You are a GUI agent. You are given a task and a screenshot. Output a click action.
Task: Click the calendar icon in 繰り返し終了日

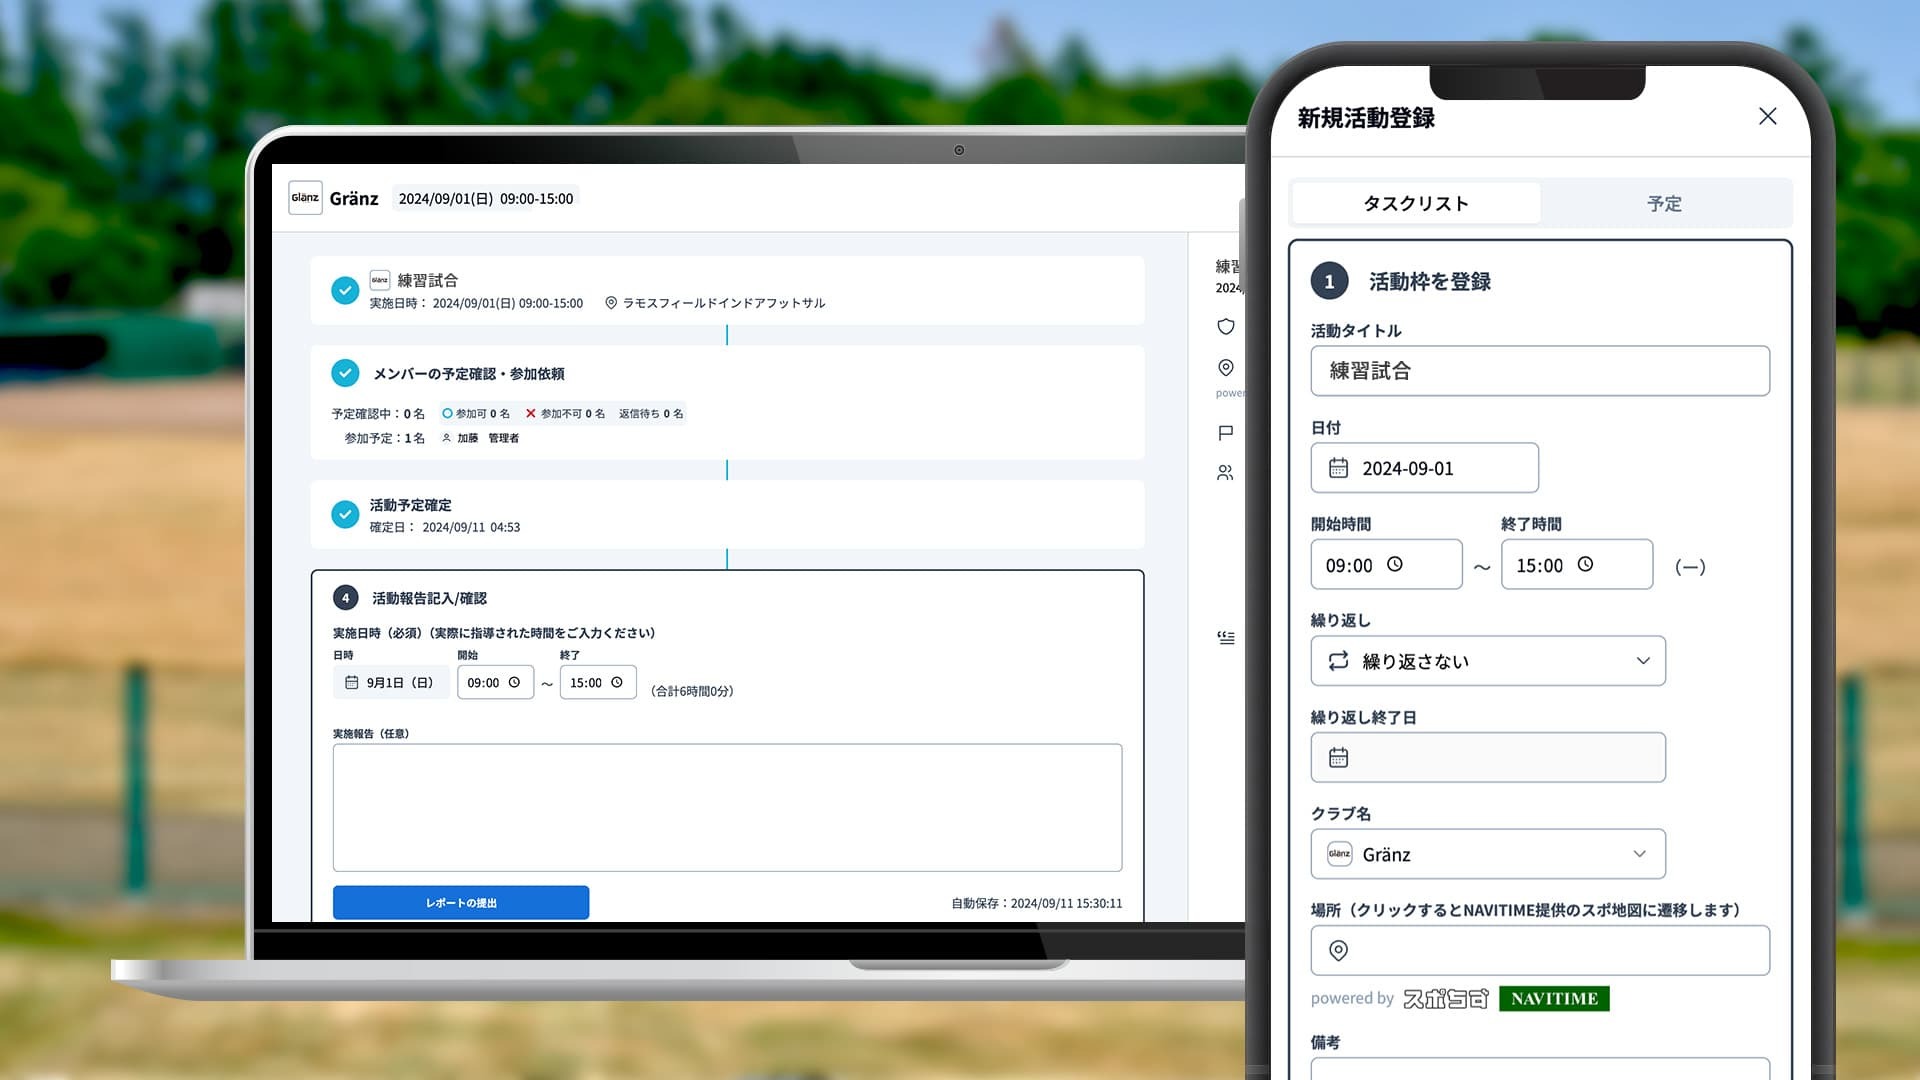pyautogui.click(x=1338, y=757)
